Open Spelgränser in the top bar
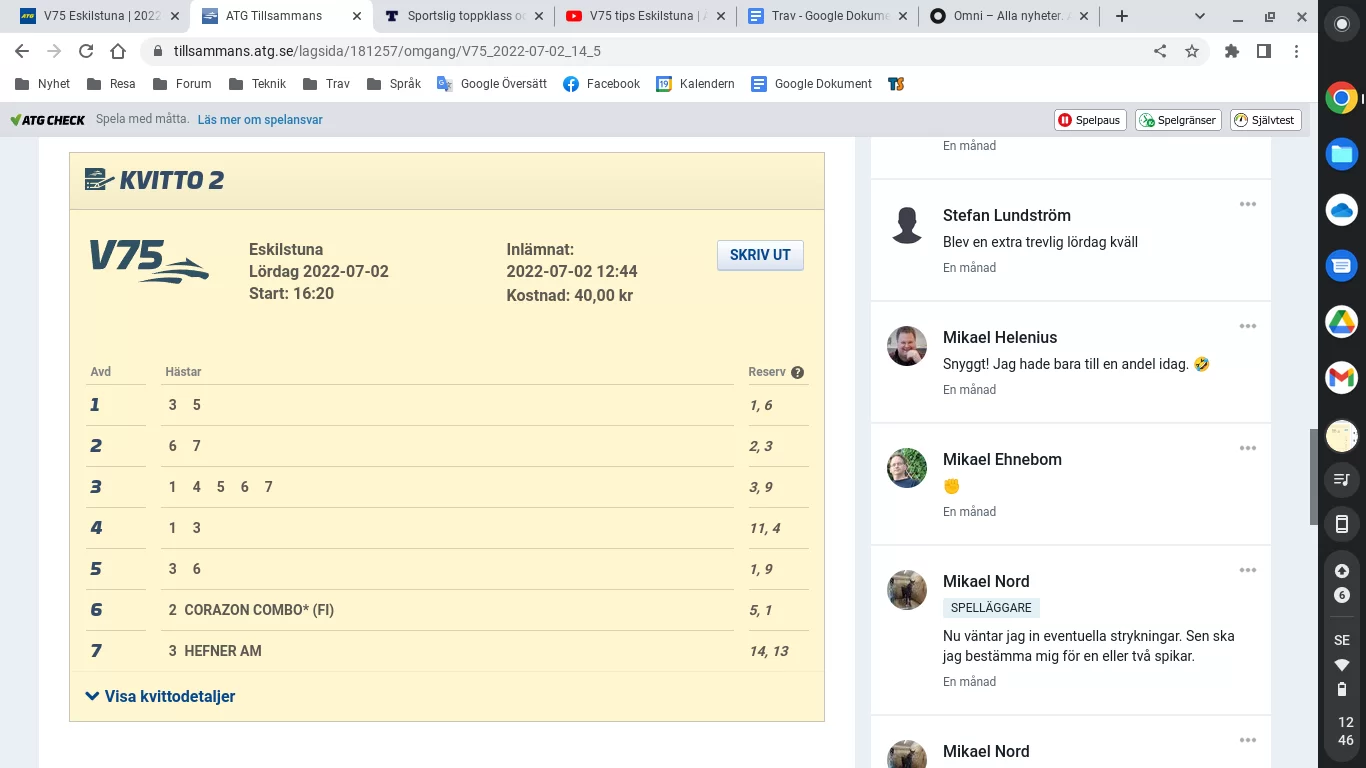 coord(1177,119)
